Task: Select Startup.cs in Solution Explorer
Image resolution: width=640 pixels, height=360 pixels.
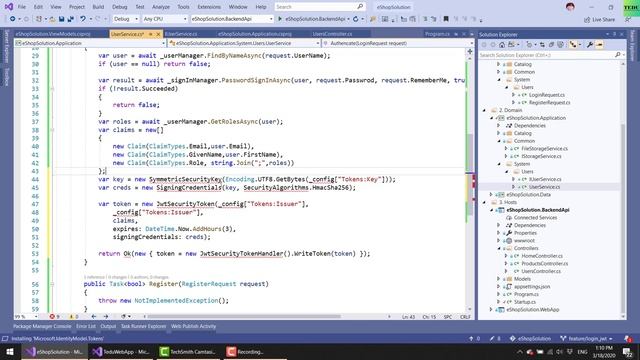Action: click(524, 302)
